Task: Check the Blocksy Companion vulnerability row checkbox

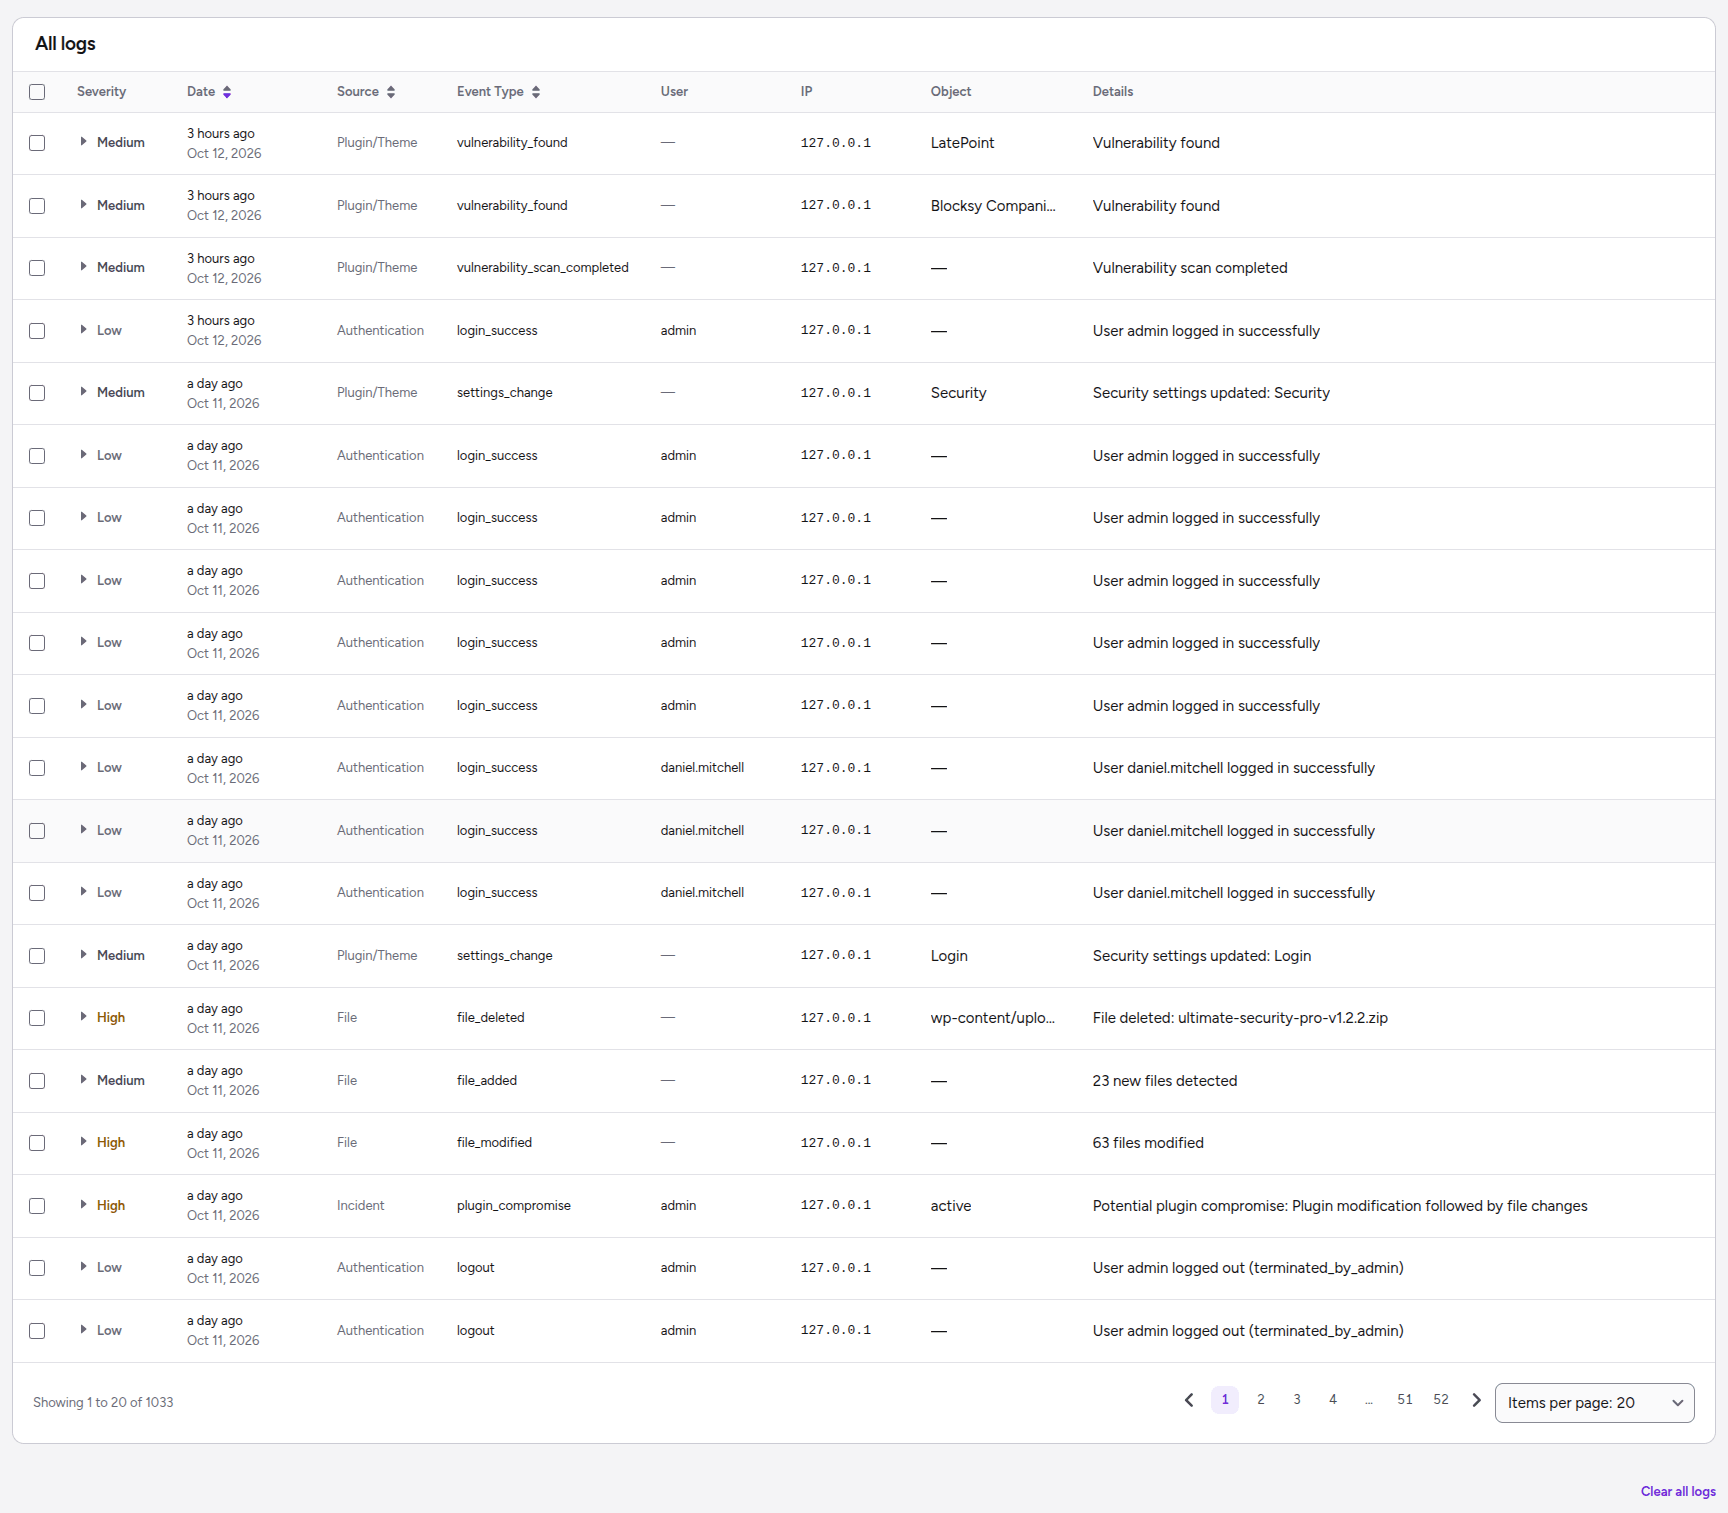Action: [x=37, y=206]
